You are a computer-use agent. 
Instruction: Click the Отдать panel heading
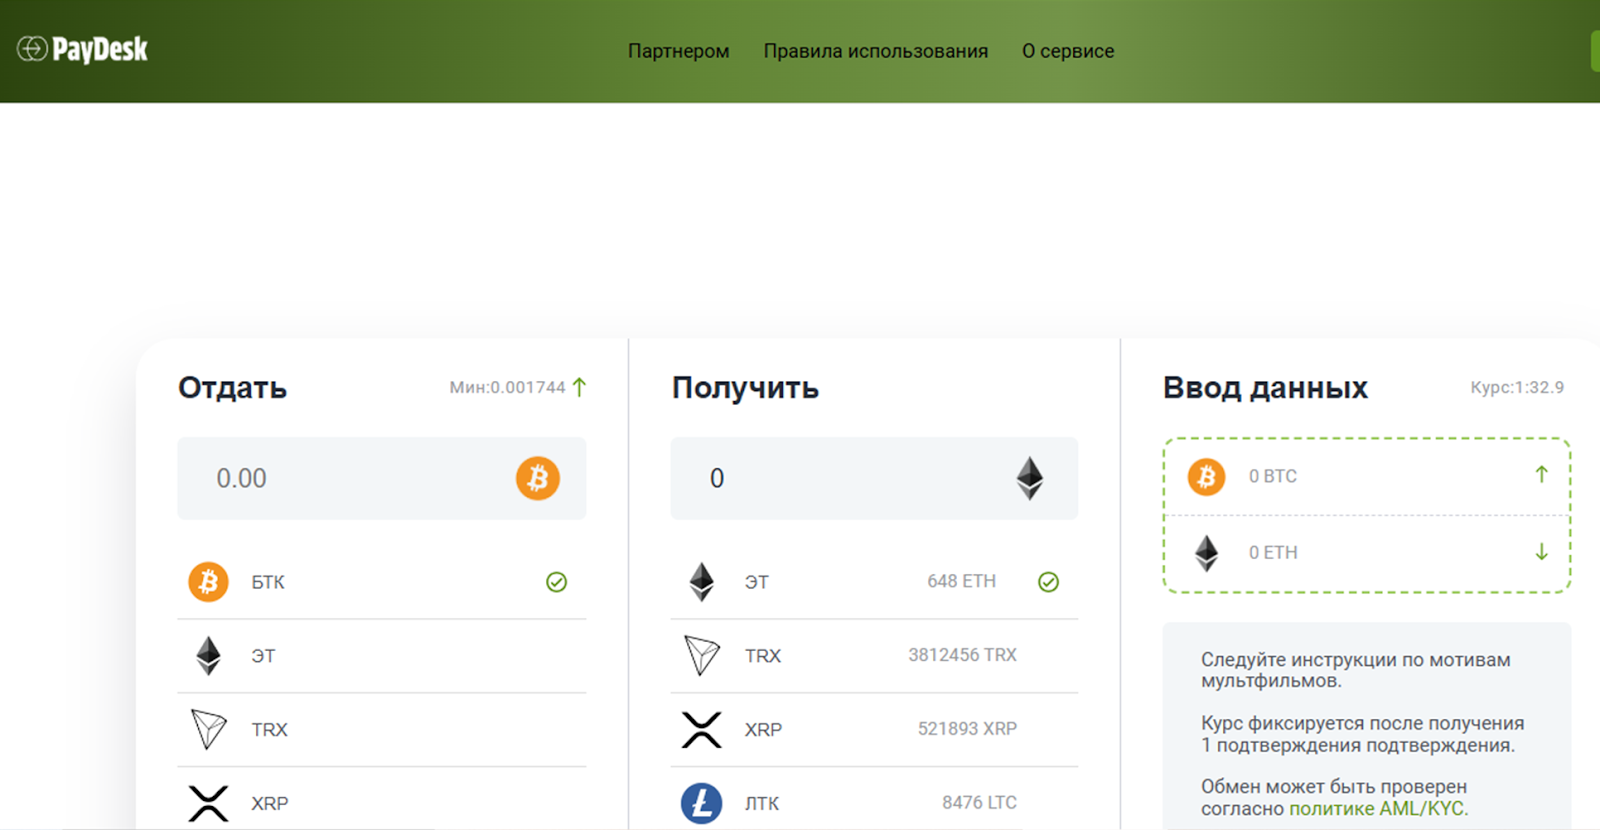[232, 388]
